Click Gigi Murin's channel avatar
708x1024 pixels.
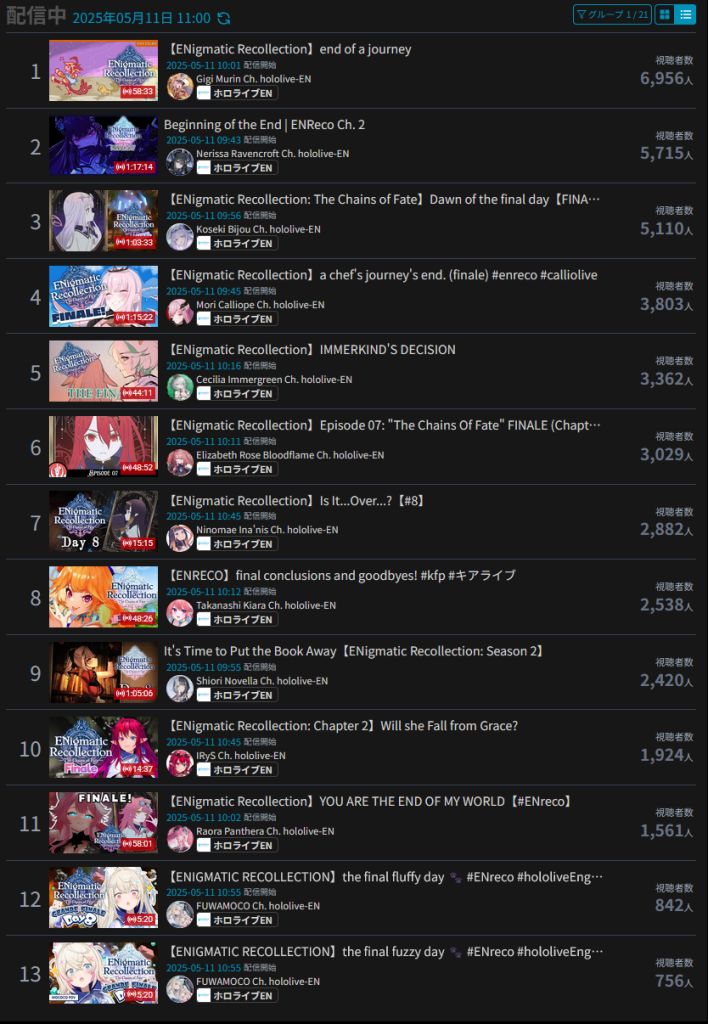click(180, 86)
